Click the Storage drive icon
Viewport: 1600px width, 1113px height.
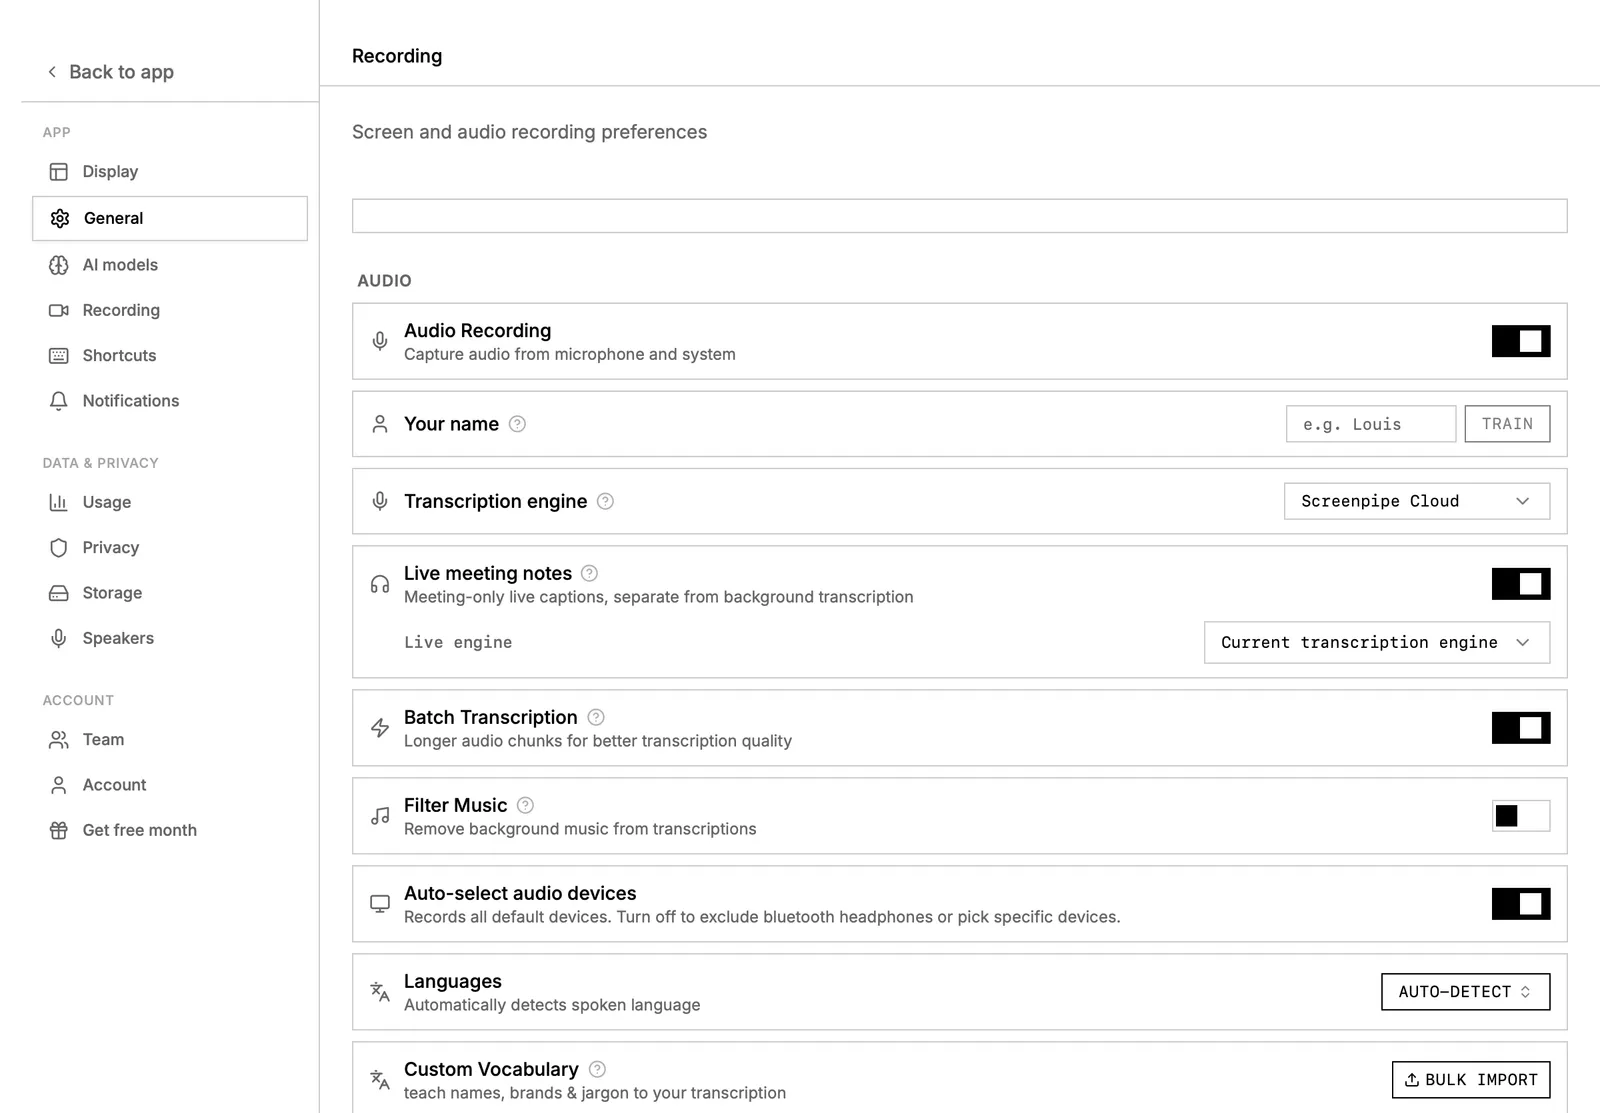[59, 593]
